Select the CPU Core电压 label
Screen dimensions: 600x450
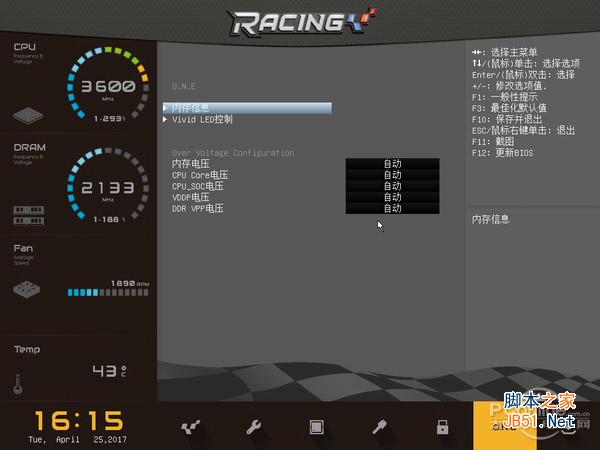point(200,175)
